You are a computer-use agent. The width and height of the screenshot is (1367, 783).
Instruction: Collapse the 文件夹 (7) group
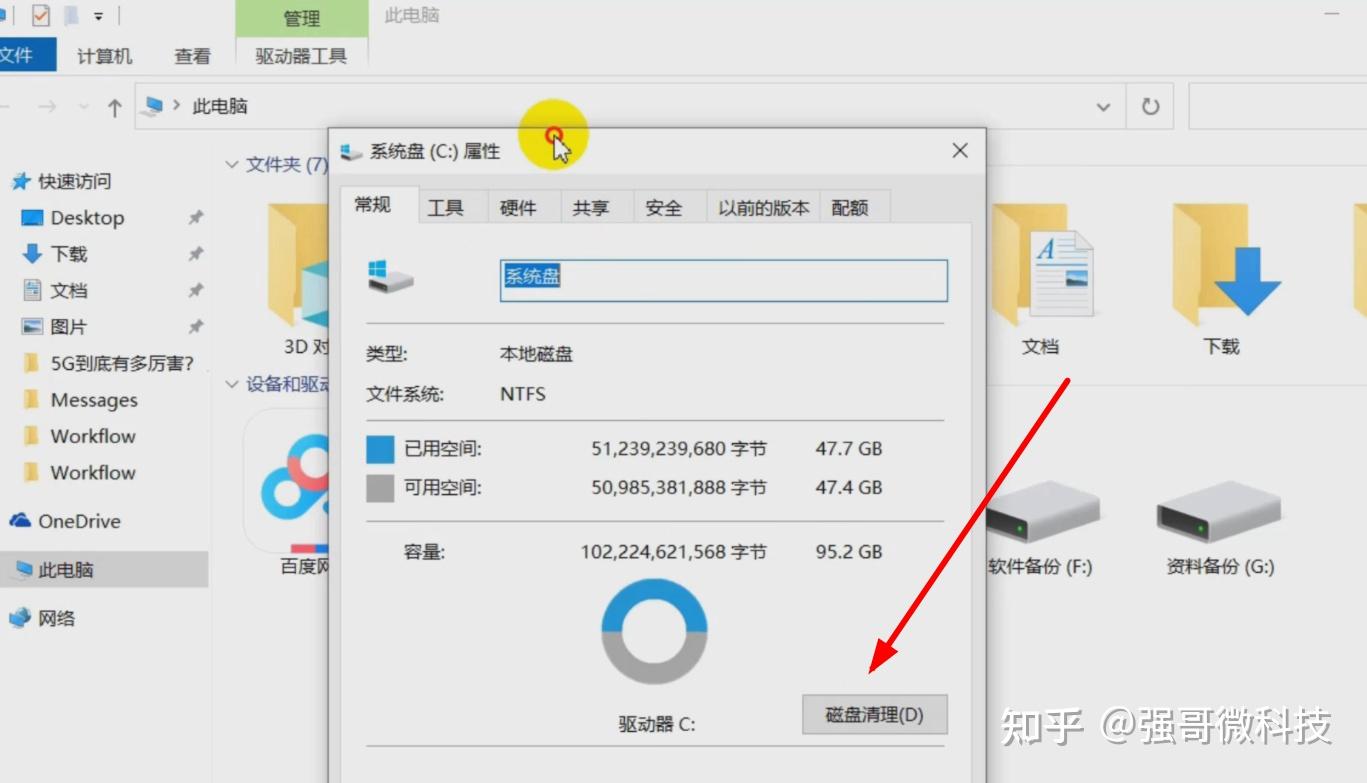click(x=232, y=164)
